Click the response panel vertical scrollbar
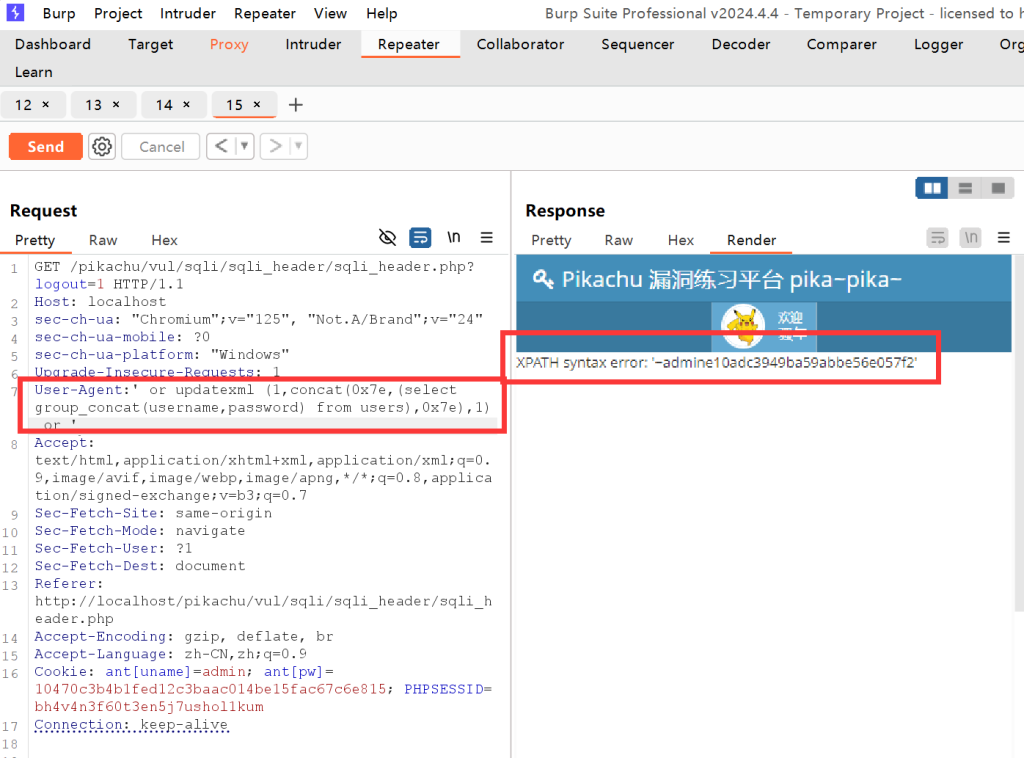The height and width of the screenshot is (758, 1024). (1017, 432)
